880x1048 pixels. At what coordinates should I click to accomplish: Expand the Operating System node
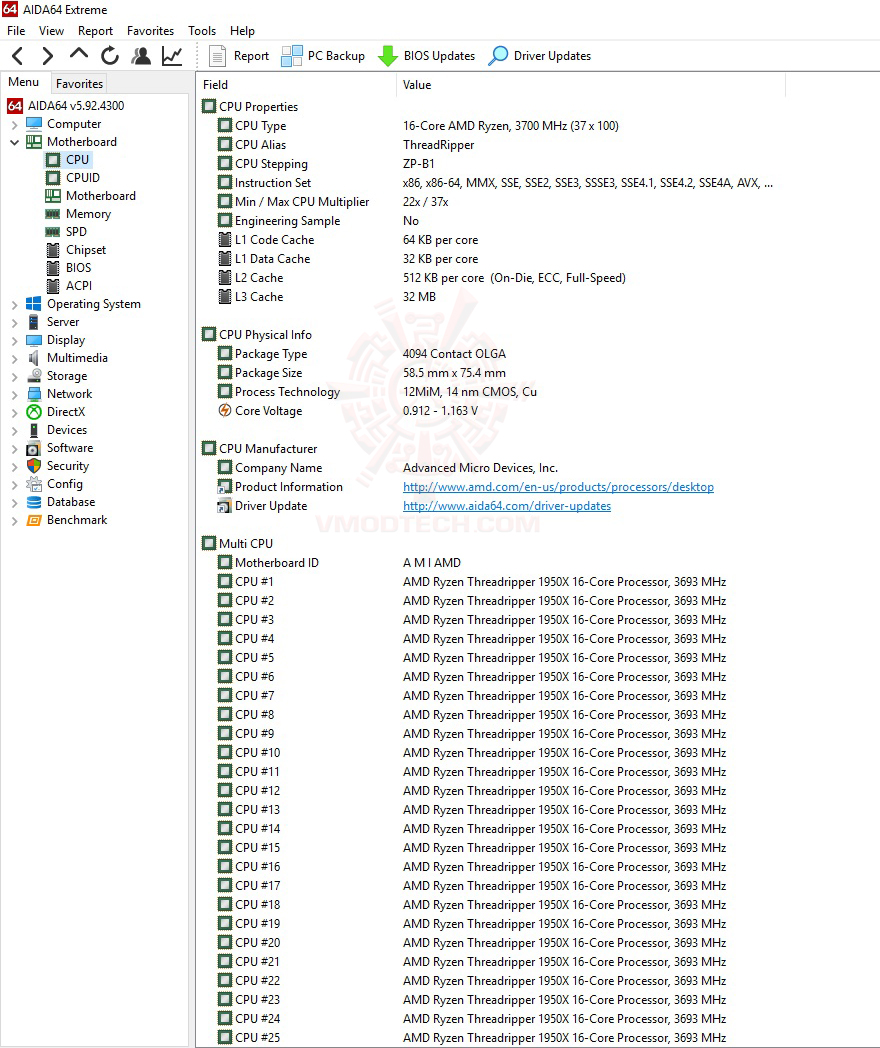coord(14,305)
